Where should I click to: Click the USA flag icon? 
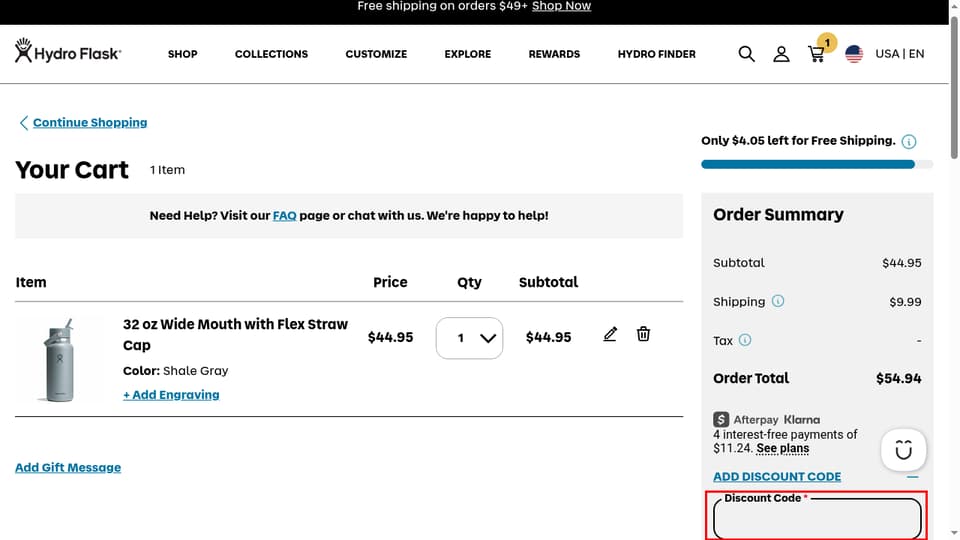pyautogui.click(x=853, y=54)
